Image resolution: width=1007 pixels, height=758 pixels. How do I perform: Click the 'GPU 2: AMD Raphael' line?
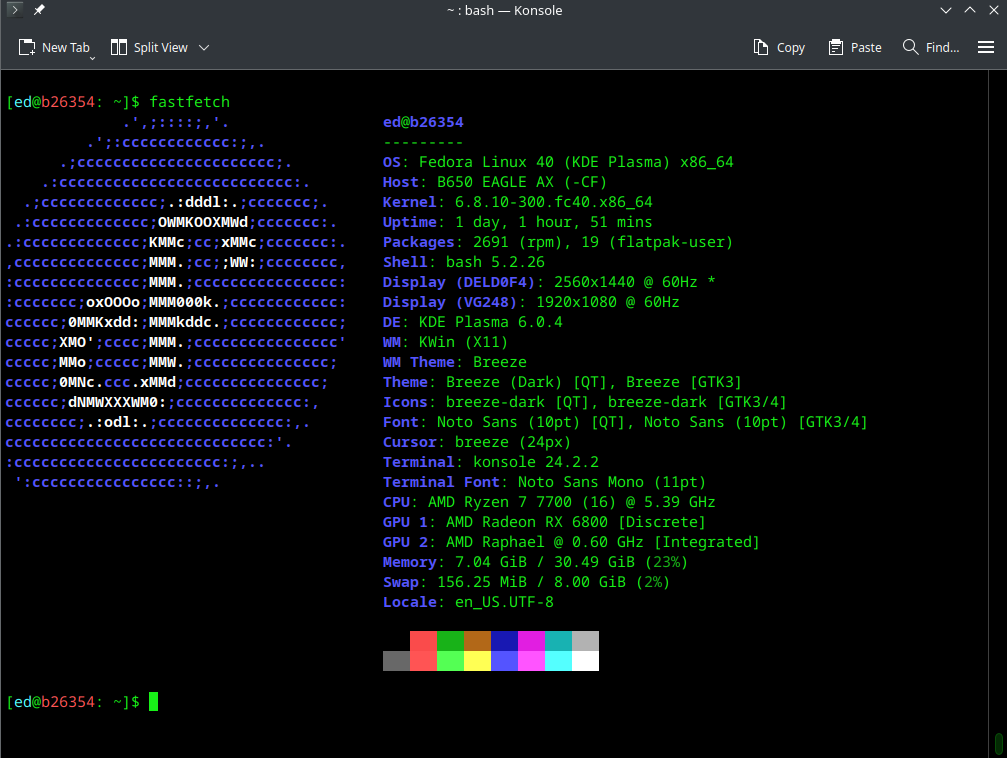click(x=572, y=542)
